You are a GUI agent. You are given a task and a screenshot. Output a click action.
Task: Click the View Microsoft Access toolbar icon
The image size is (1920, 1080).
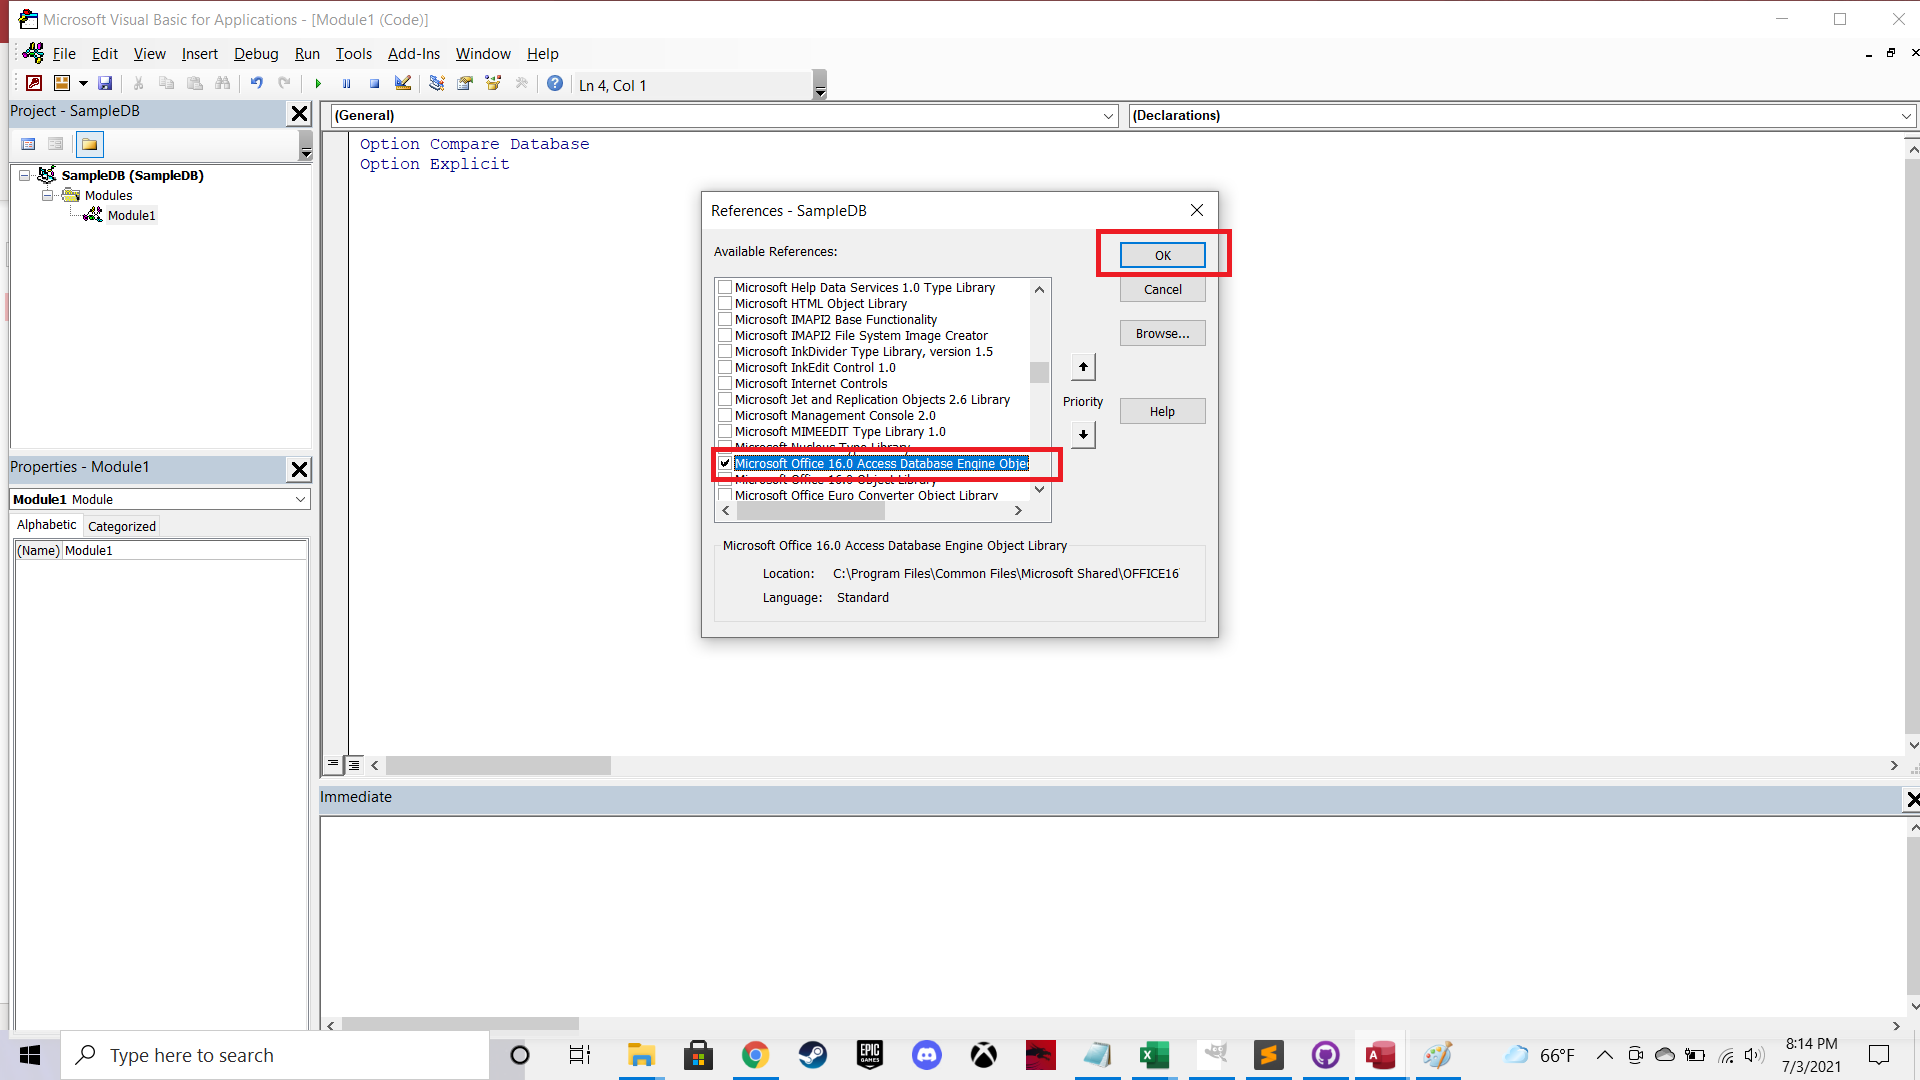click(34, 84)
